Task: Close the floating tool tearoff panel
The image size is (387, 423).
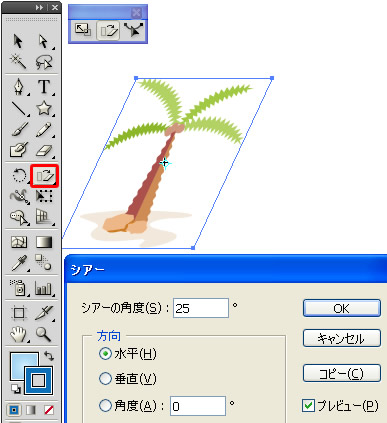Action: [136, 13]
